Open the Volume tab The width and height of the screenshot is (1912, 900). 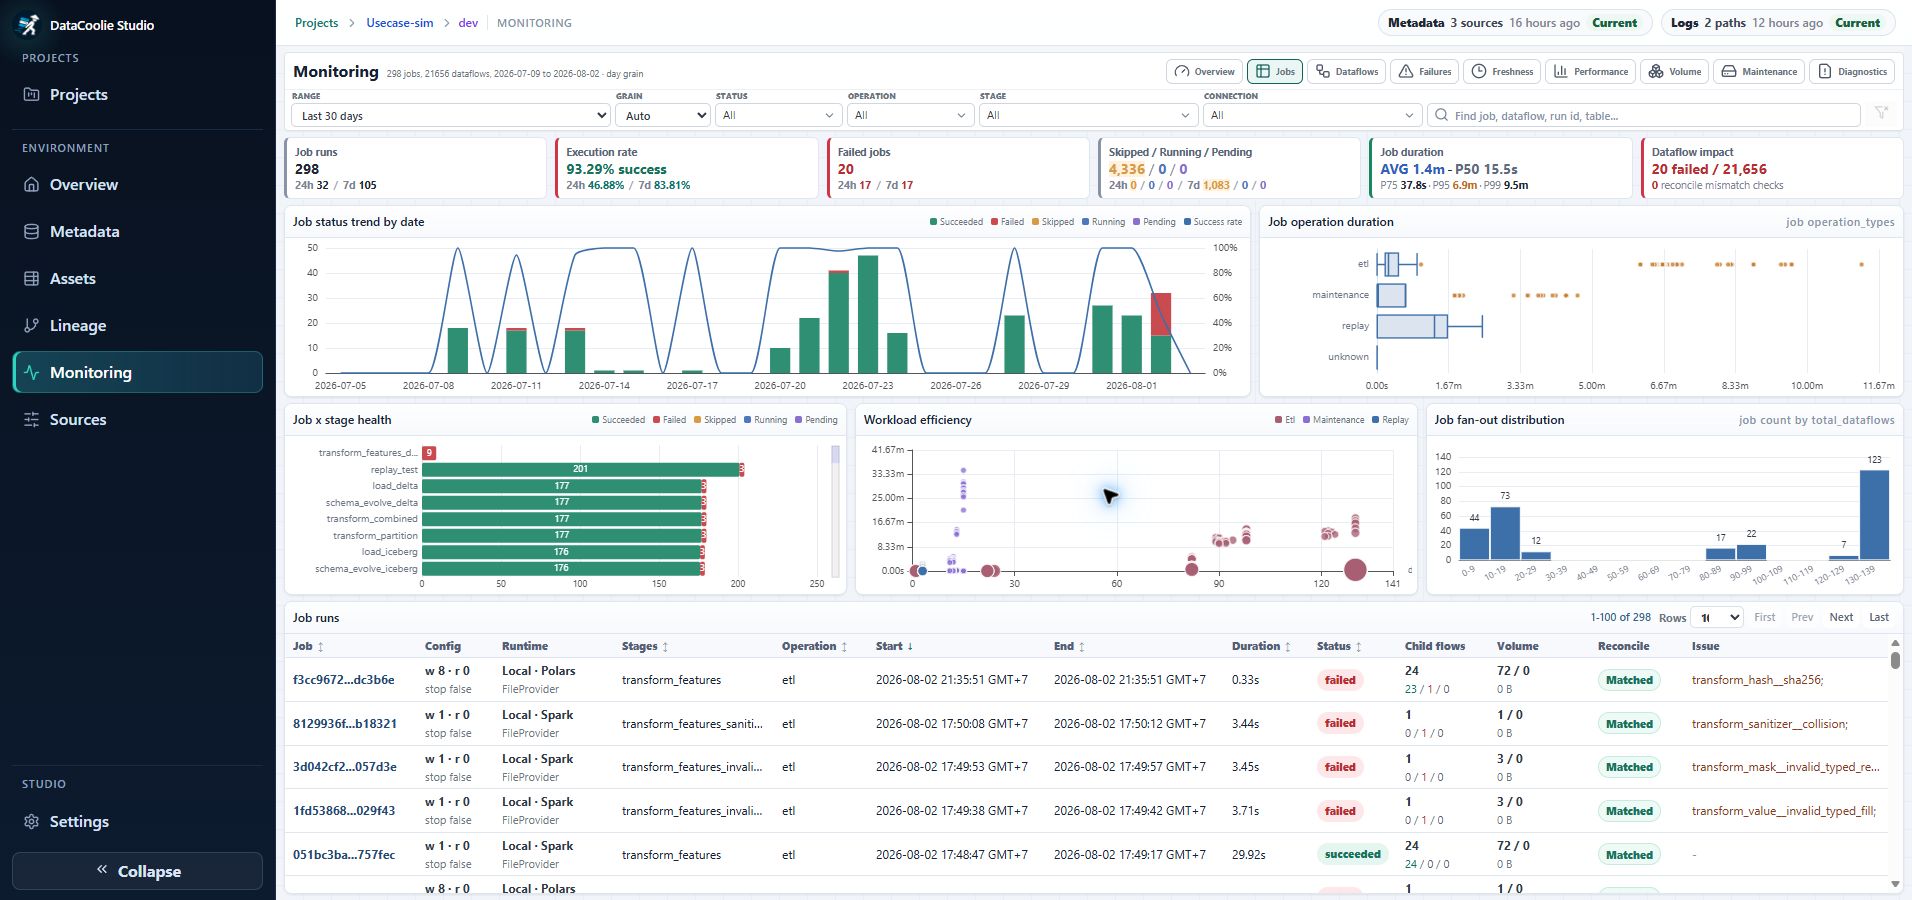tap(1674, 72)
